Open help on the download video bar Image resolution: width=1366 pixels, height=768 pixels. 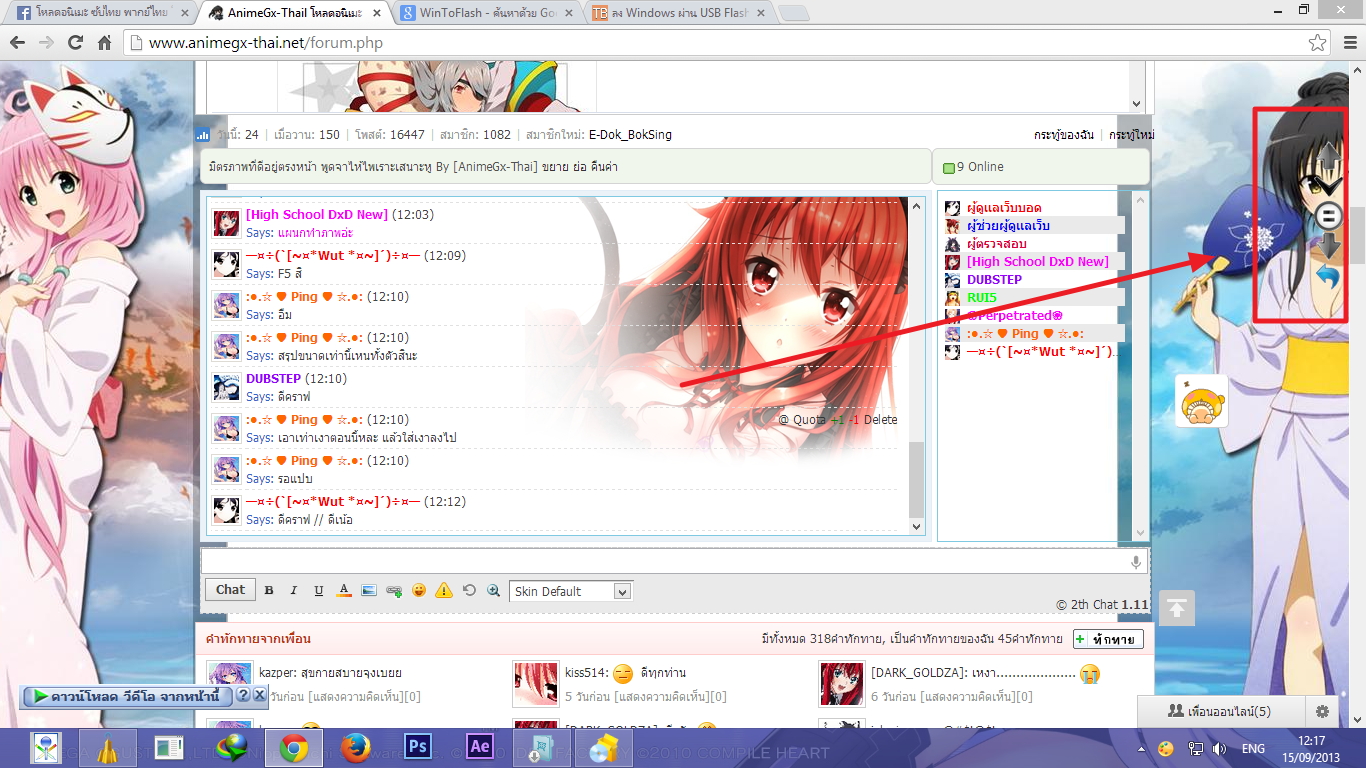tap(242, 695)
